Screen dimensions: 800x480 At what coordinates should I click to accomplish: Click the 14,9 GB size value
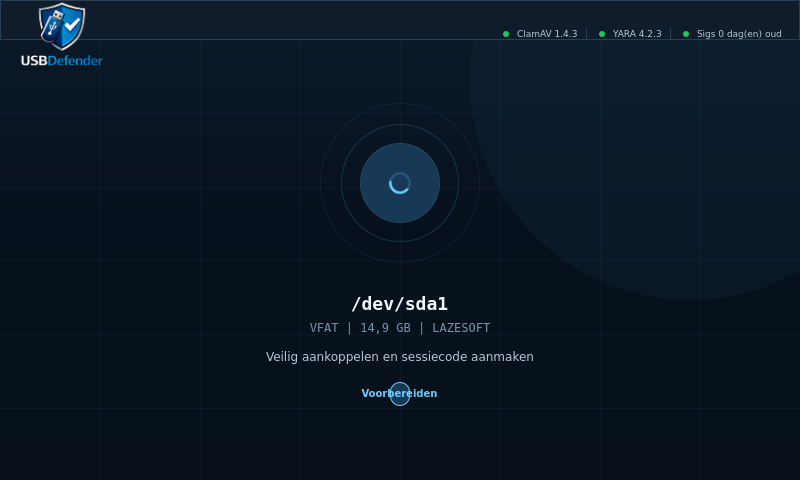pos(386,328)
